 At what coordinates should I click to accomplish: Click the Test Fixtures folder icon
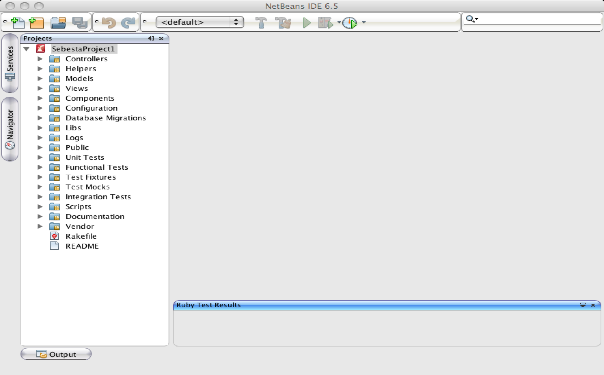pyautogui.click(x=55, y=177)
